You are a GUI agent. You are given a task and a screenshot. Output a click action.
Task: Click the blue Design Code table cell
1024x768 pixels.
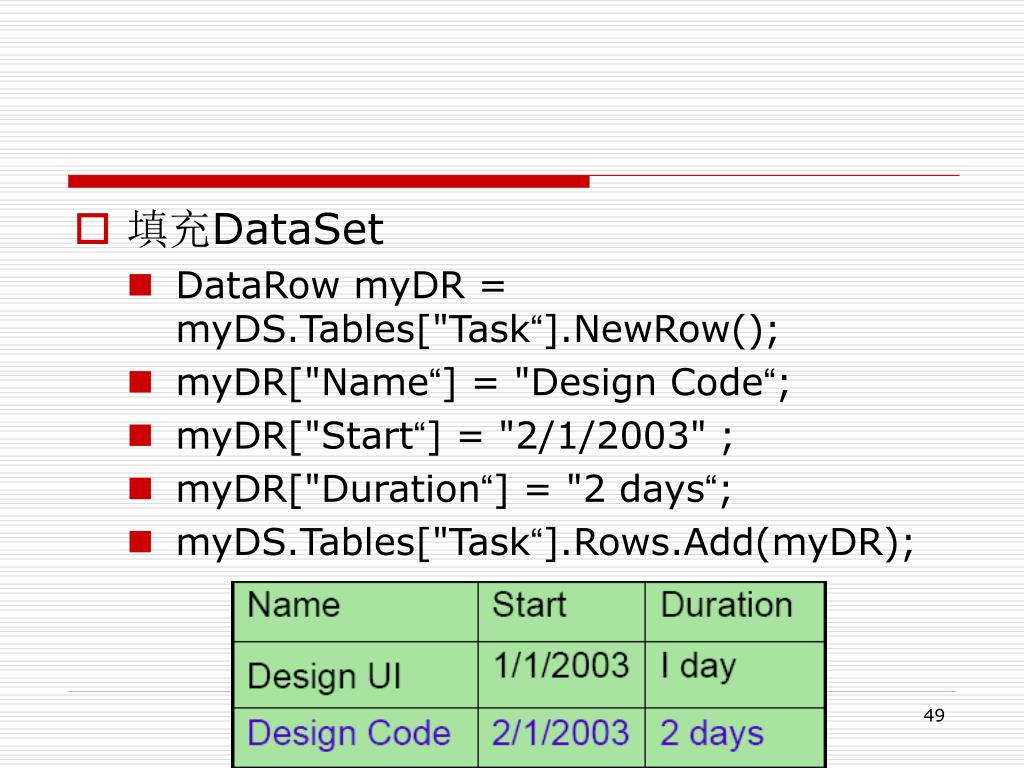point(349,733)
